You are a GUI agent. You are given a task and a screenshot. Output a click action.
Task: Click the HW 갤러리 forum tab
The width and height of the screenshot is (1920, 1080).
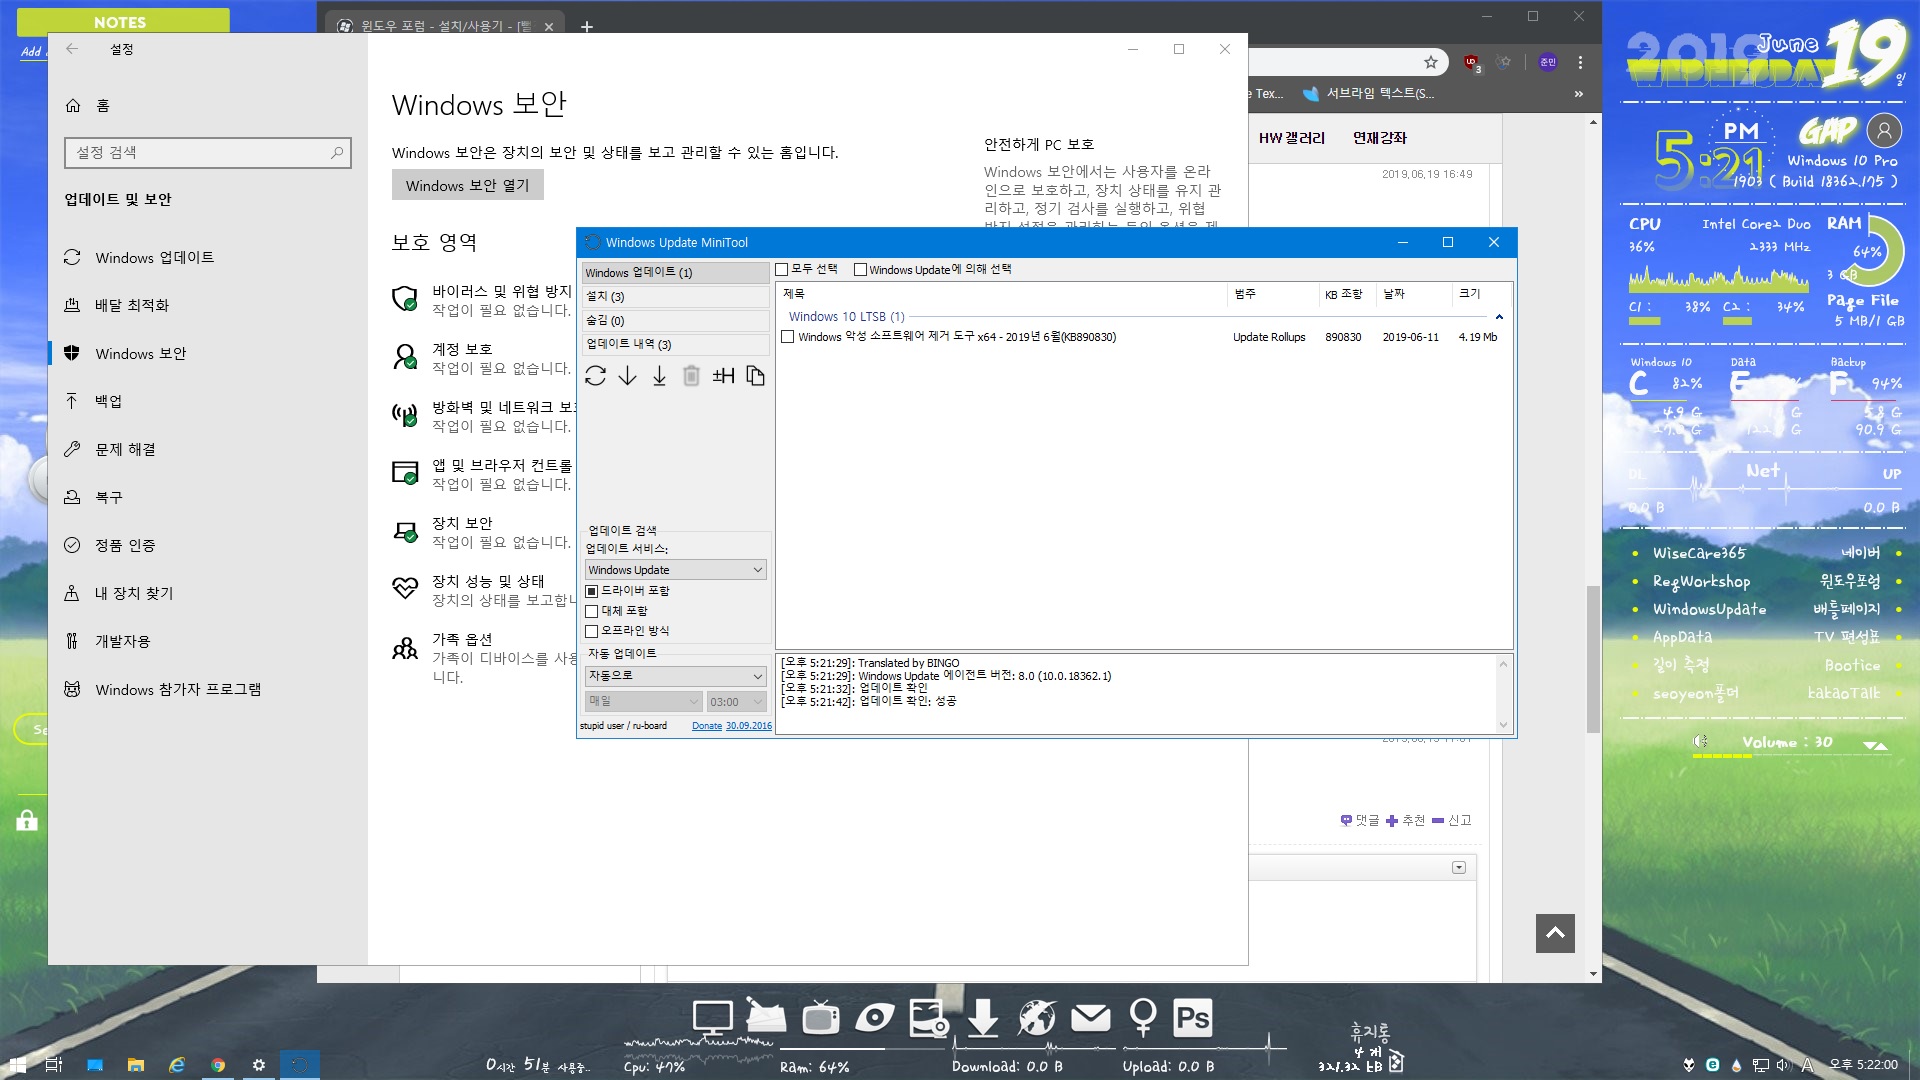click(x=1292, y=138)
